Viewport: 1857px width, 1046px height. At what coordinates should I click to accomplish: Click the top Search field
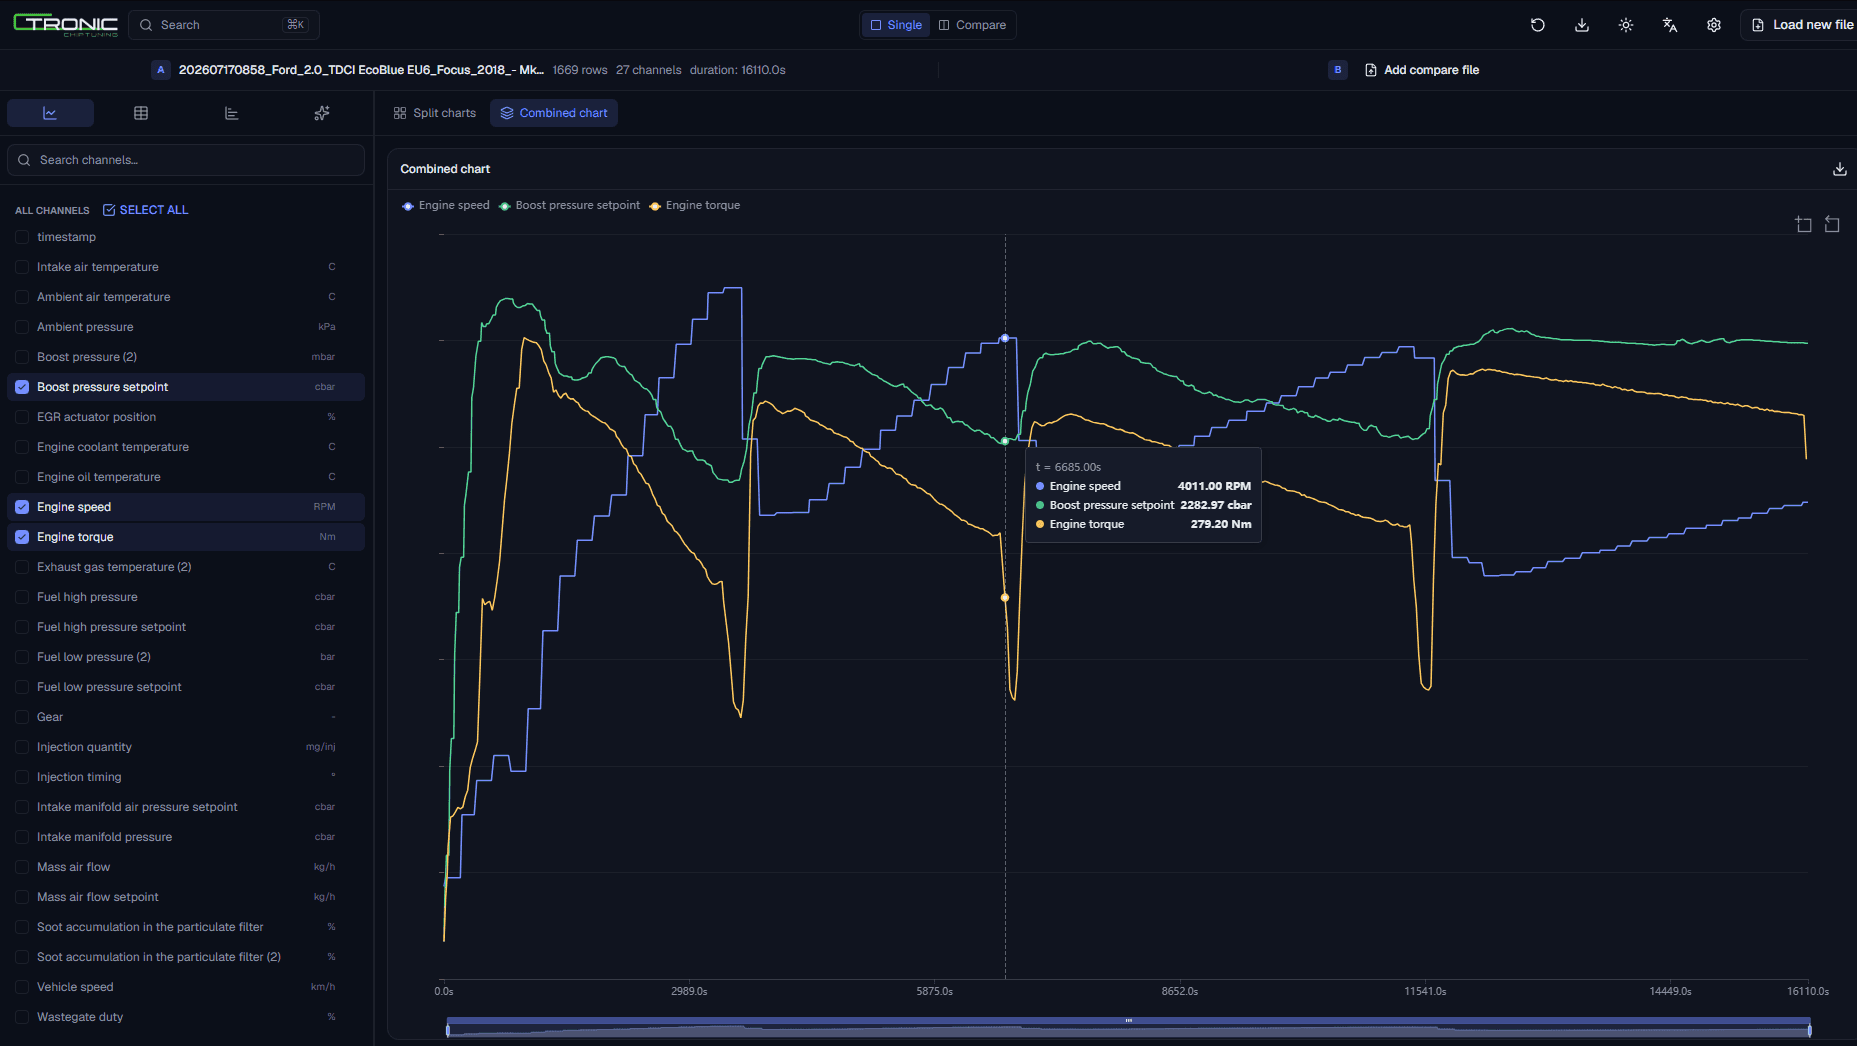(224, 25)
